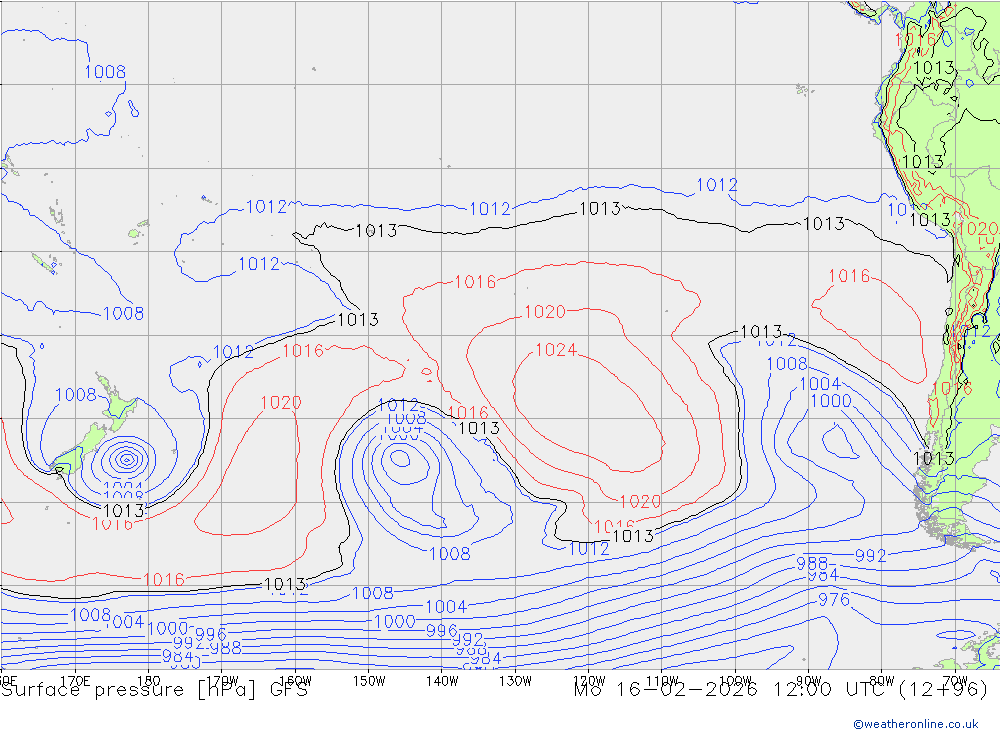
Task: Click the 992 isobar label near Chile
Action: (x=870, y=556)
